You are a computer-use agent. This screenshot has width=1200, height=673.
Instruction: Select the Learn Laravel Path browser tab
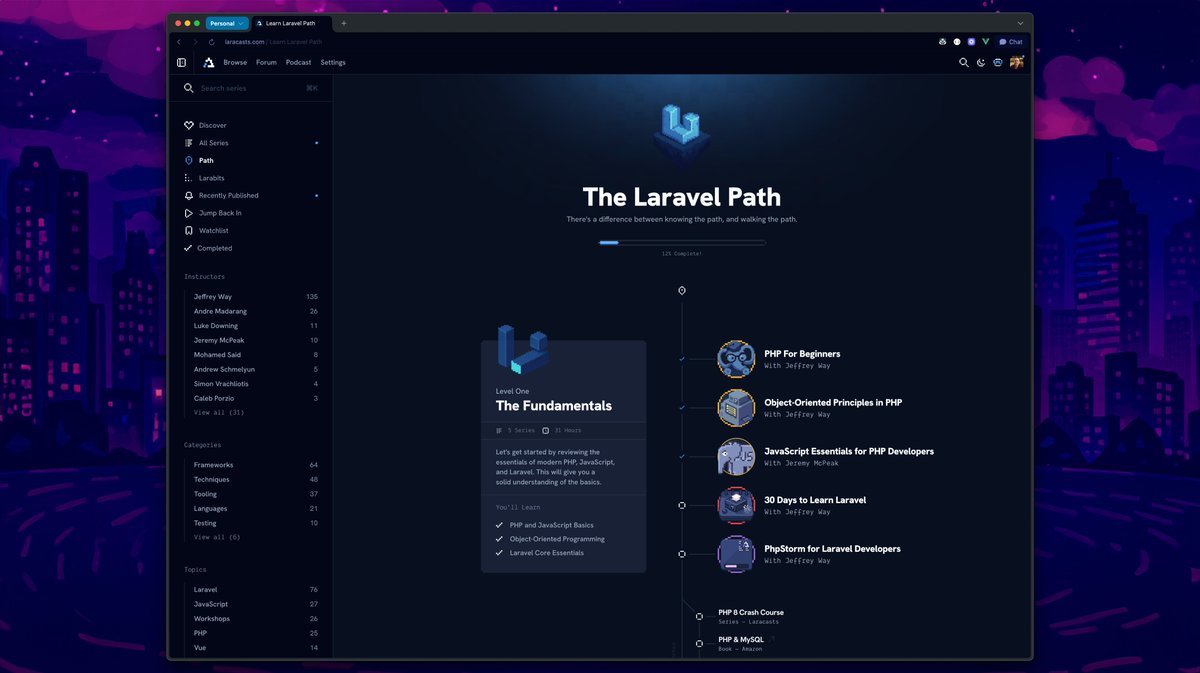click(292, 23)
